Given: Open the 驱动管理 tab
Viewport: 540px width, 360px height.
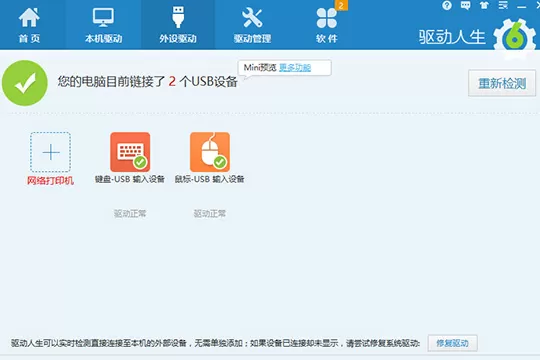Looking at the screenshot, I should (x=252, y=25).
